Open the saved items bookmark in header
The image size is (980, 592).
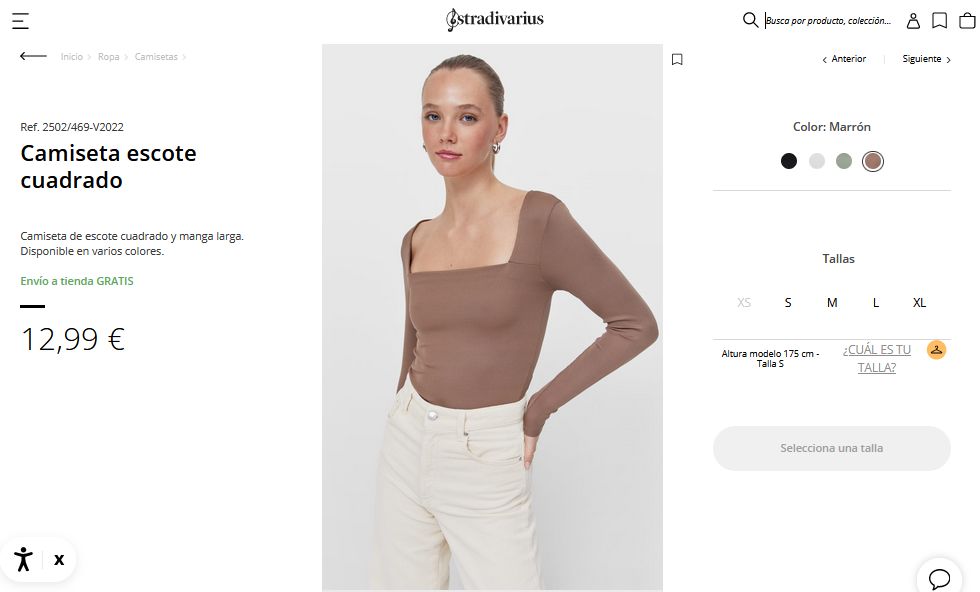[940, 20]
